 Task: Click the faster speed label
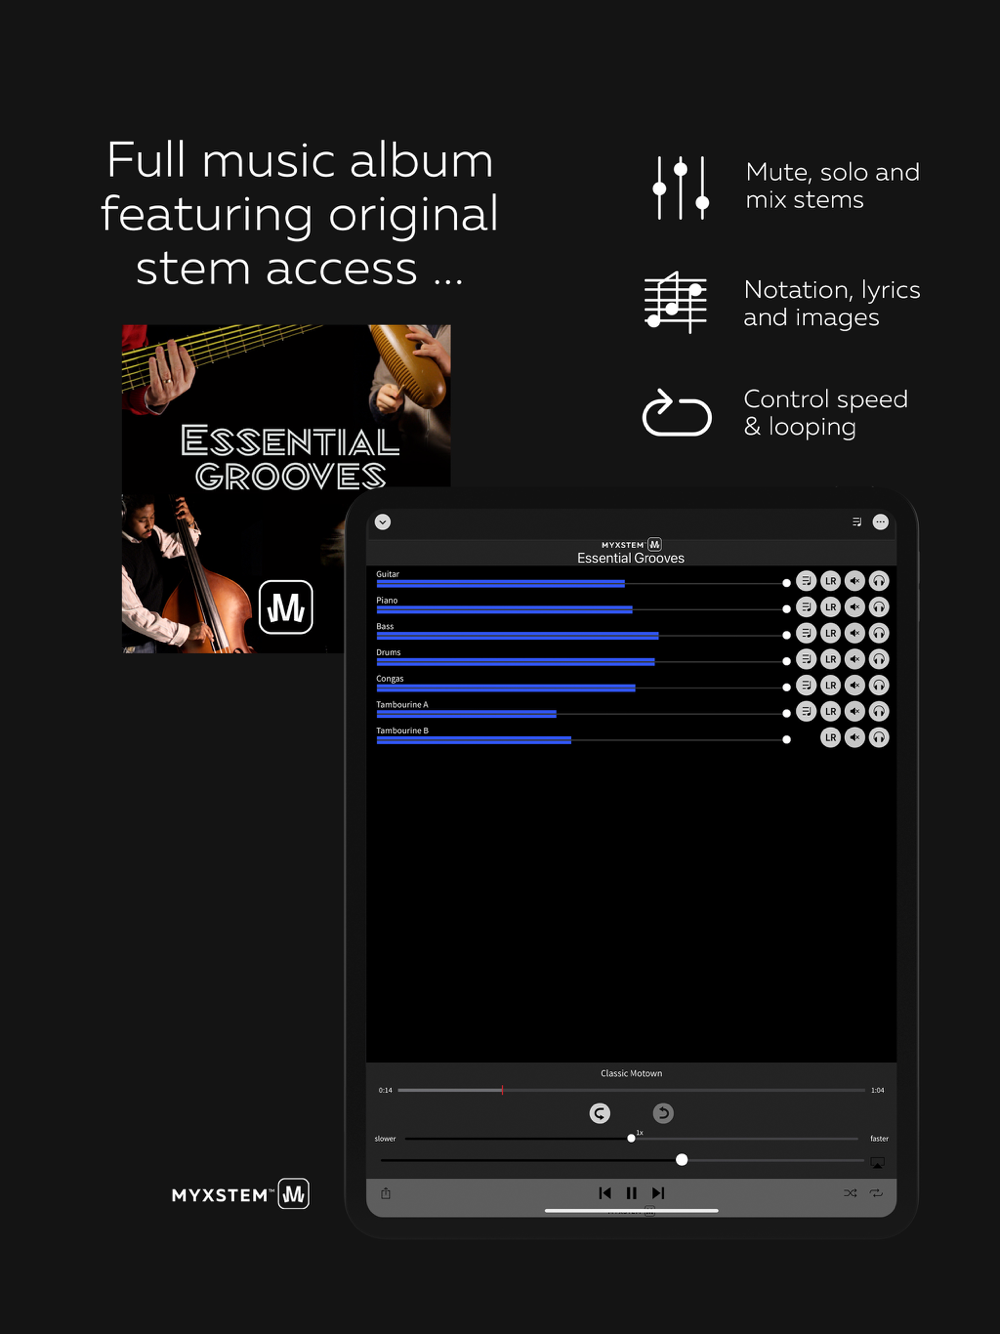click(x=879, y=1139)
